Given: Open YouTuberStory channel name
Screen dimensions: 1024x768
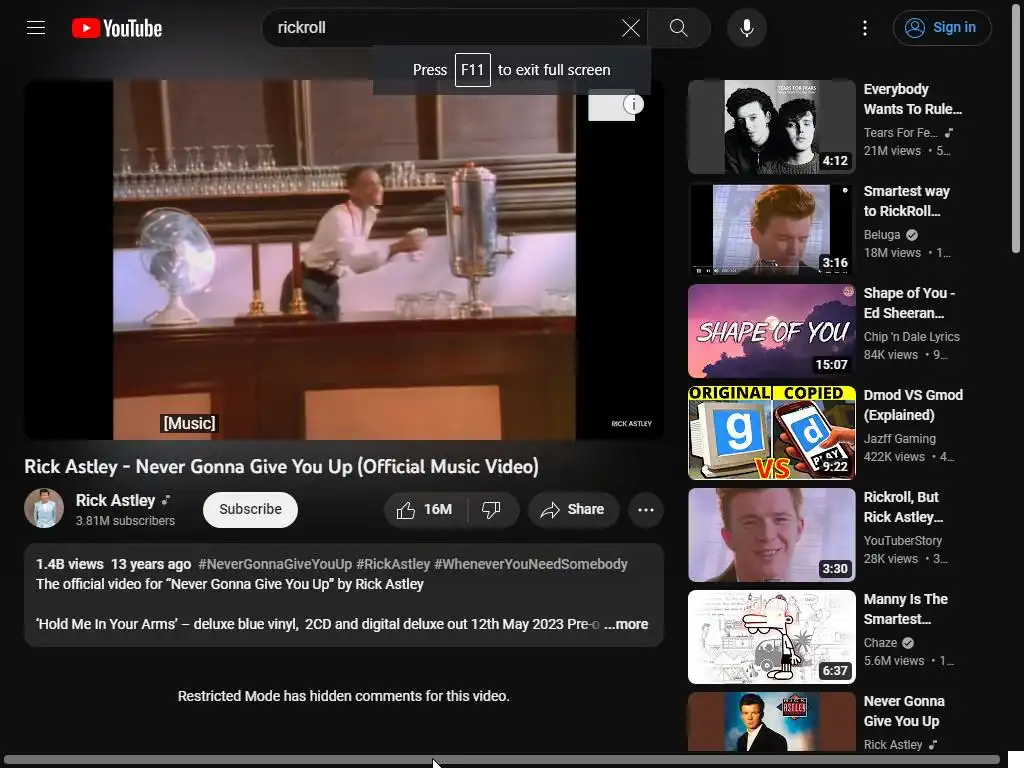Looking at the screenshot, I should [x=903, y=541].
